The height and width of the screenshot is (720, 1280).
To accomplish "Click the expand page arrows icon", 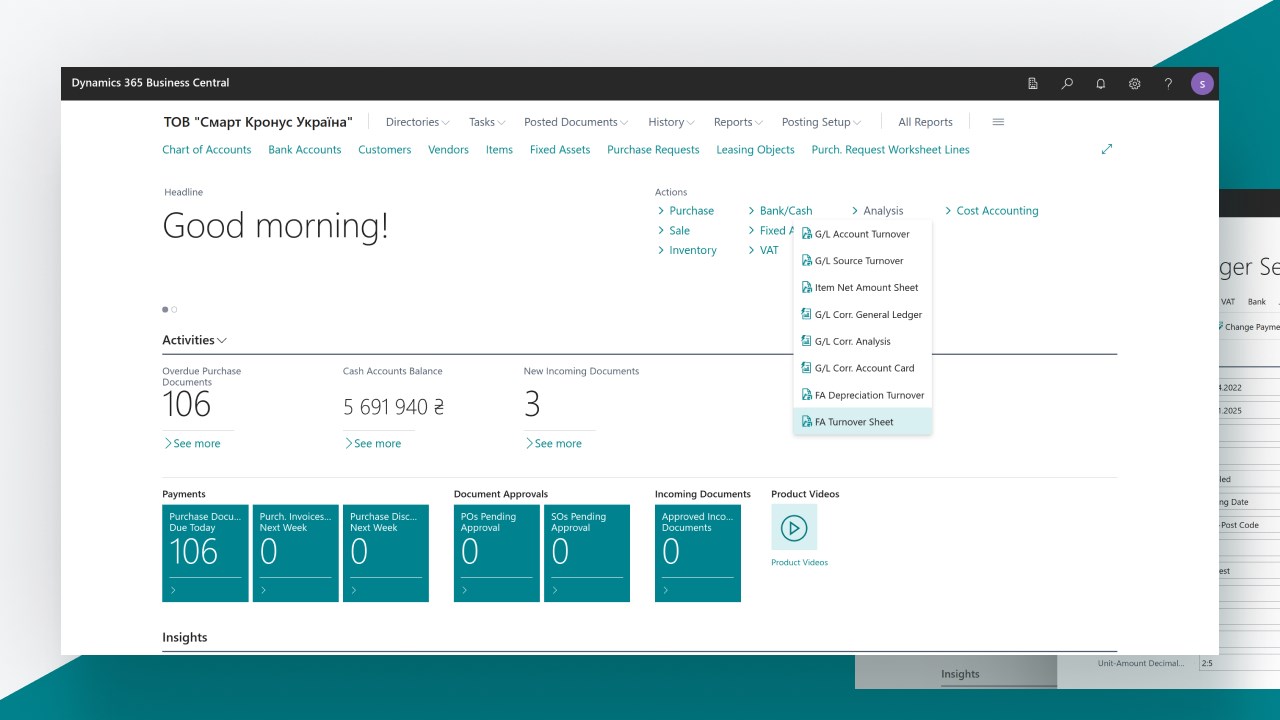I will [x=1107, y=149].
